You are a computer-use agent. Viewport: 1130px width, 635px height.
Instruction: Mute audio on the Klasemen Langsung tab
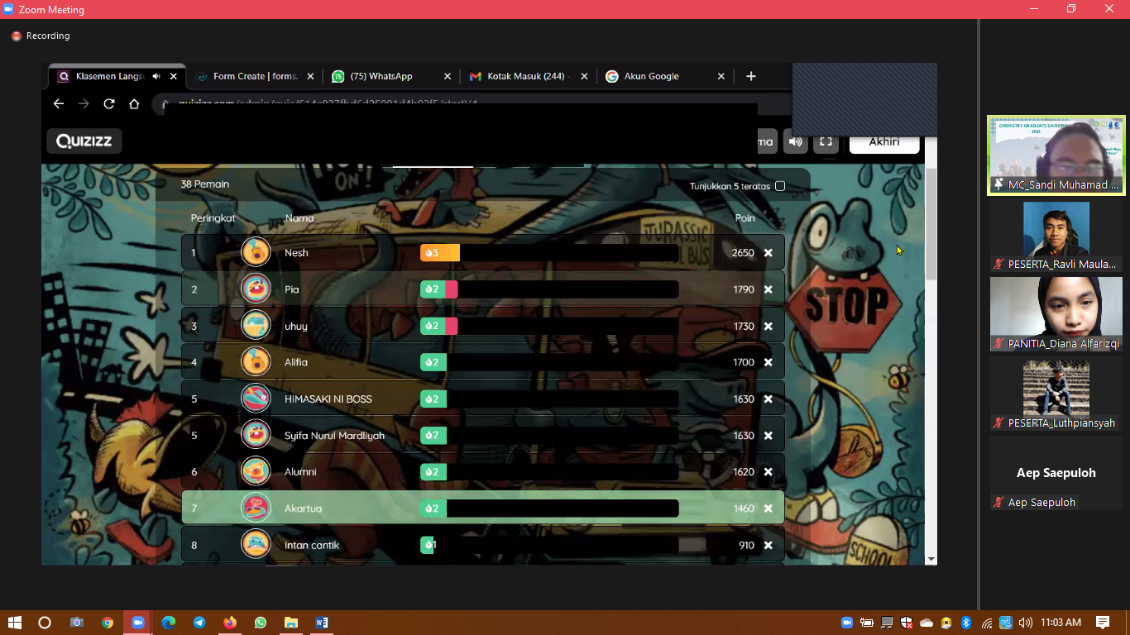tap(156, 76)
